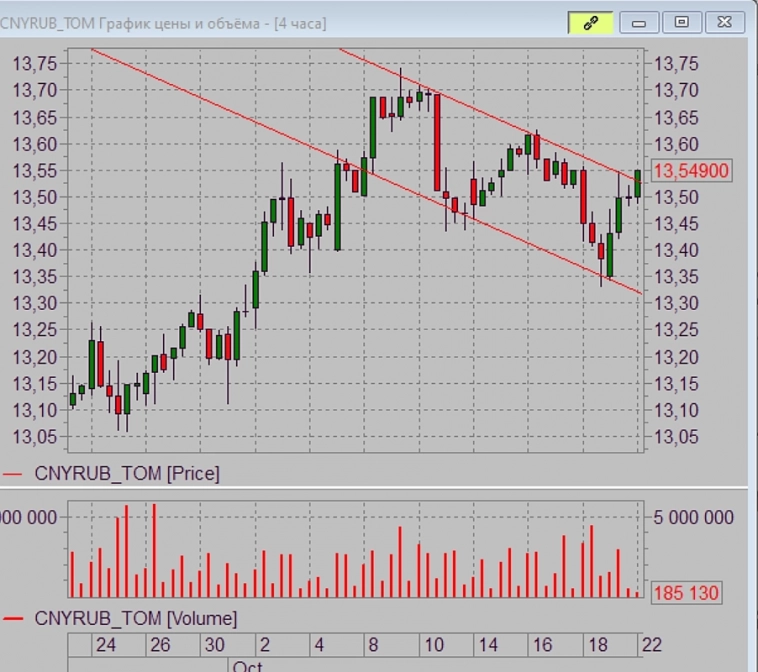Click the 13,70 level on right price axis

675,90
